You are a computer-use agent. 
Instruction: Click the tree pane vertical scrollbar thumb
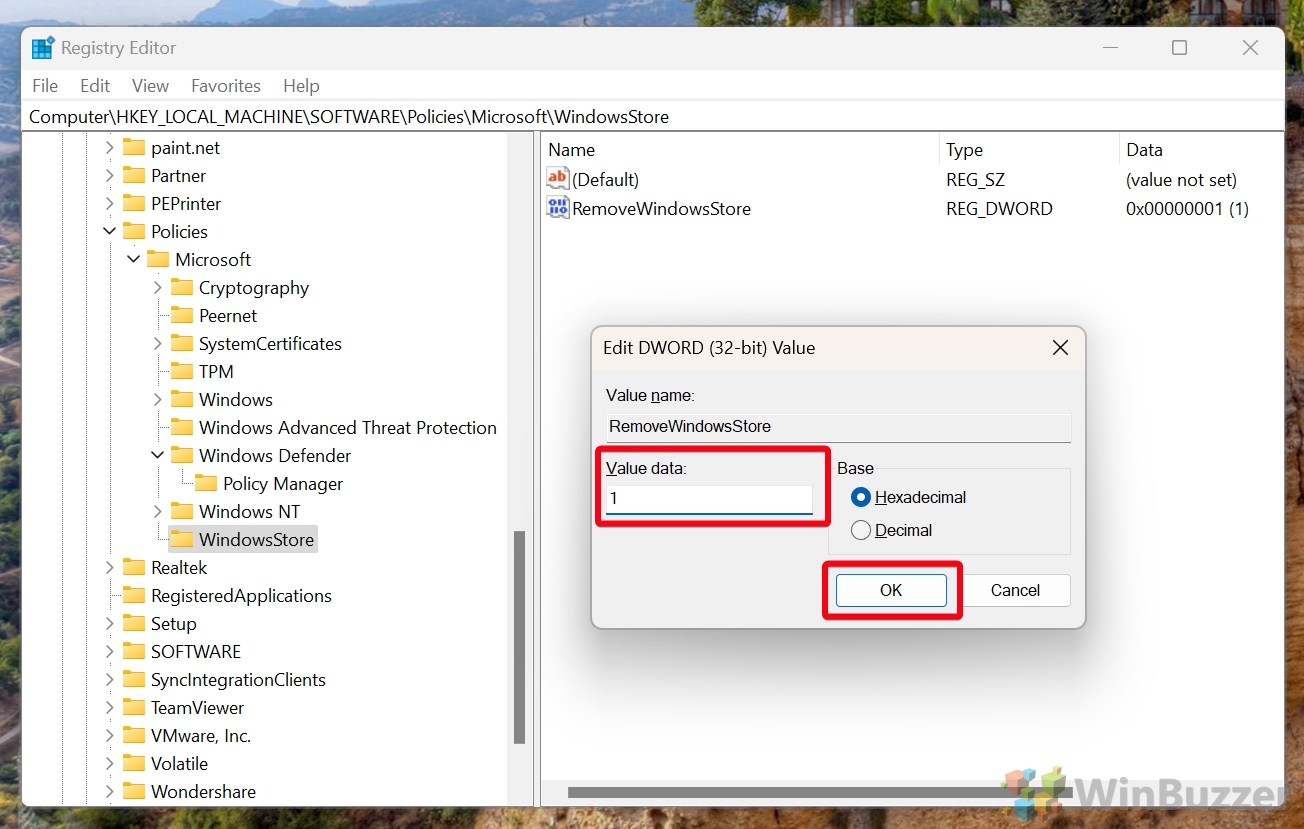tap(519, 637)
